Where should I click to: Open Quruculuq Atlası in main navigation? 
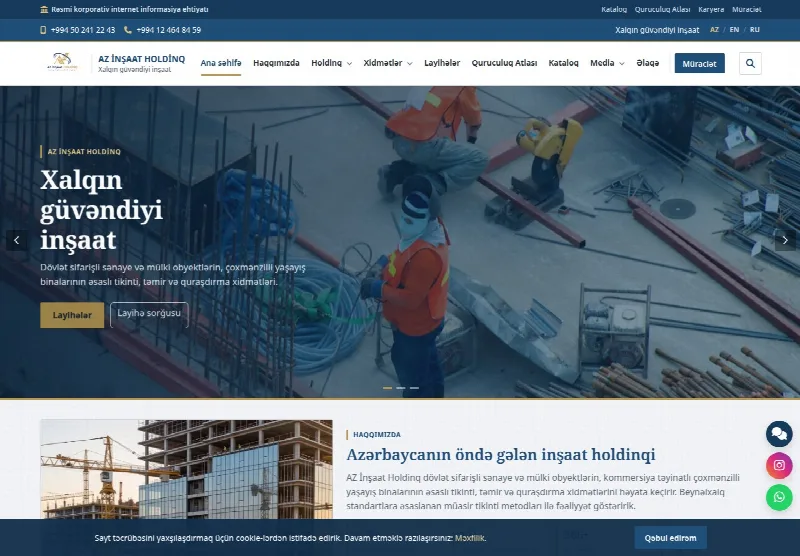tap(504, 63)
